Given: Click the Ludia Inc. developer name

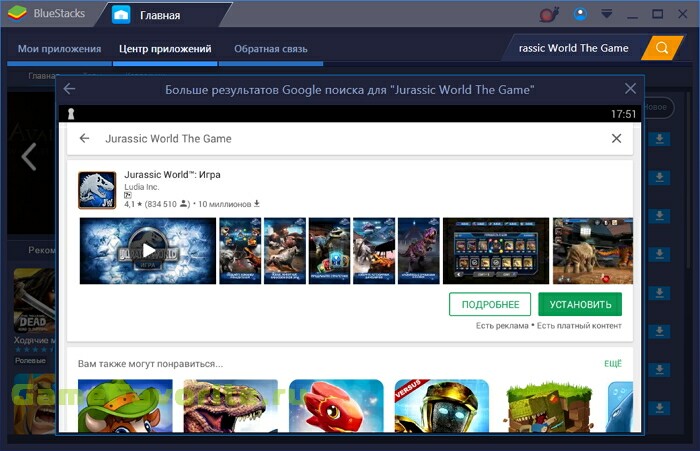Looking at the screenshot, I should [142, 187].
